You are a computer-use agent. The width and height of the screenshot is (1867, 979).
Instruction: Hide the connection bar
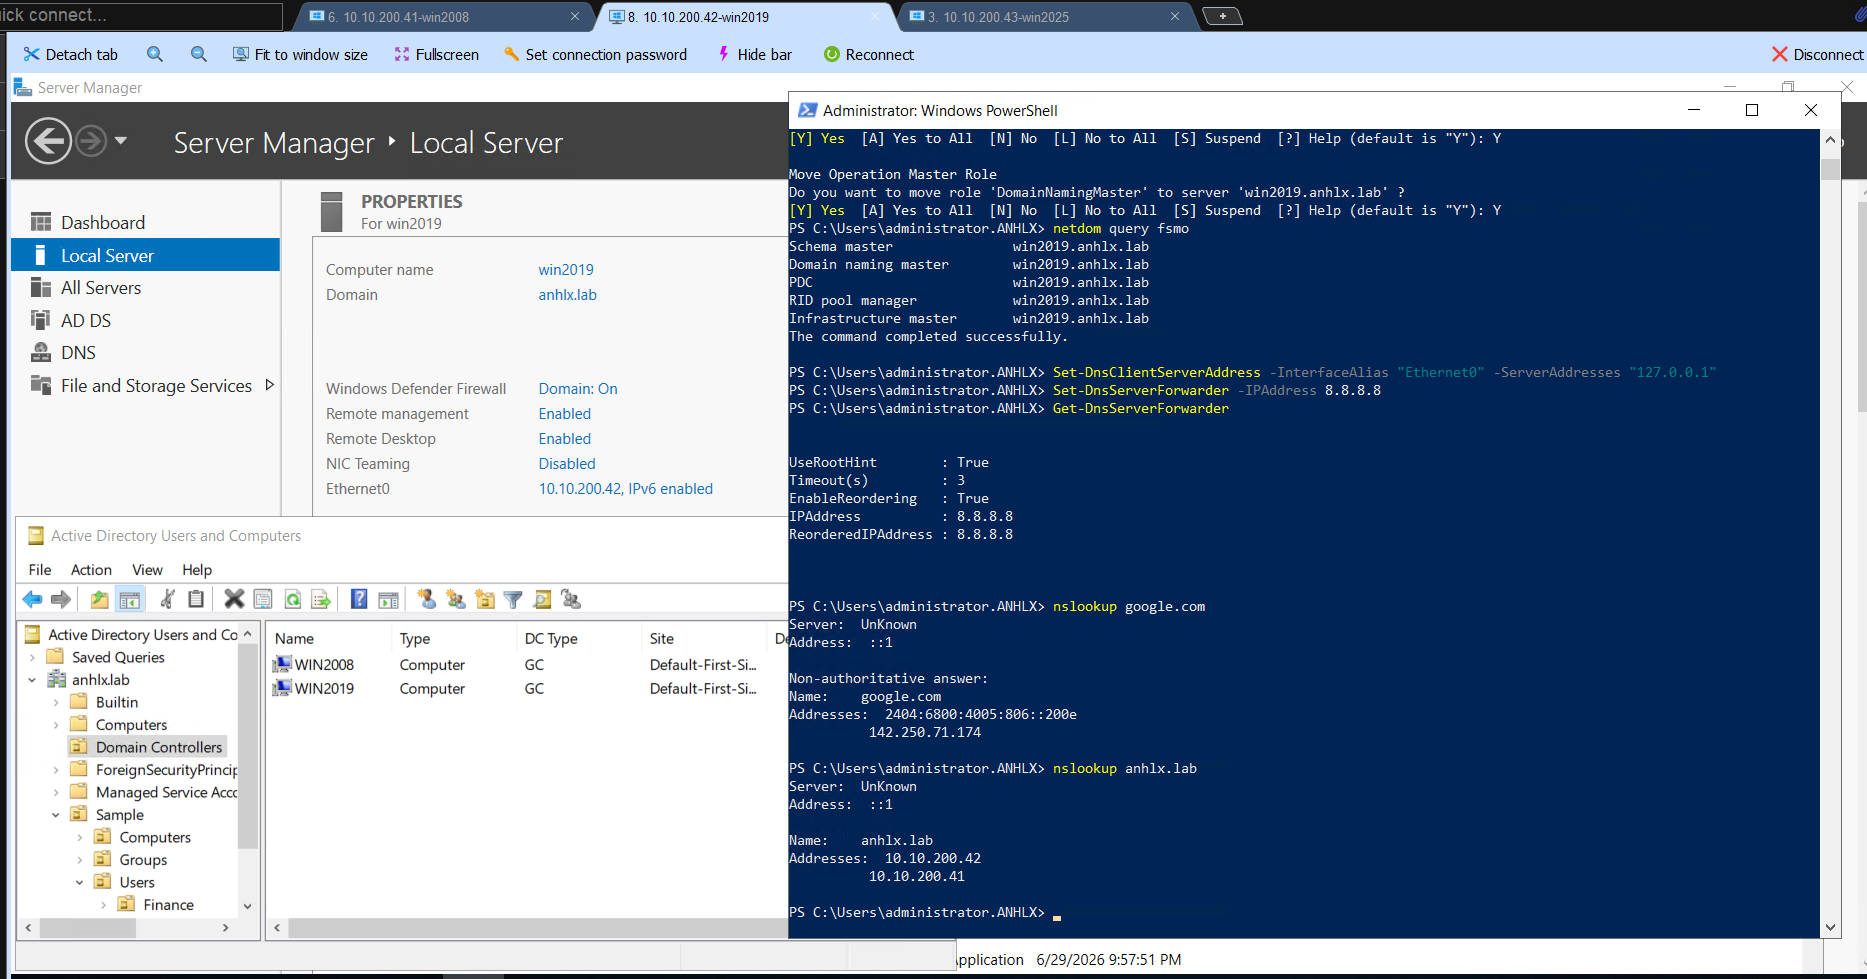[754, 54]
